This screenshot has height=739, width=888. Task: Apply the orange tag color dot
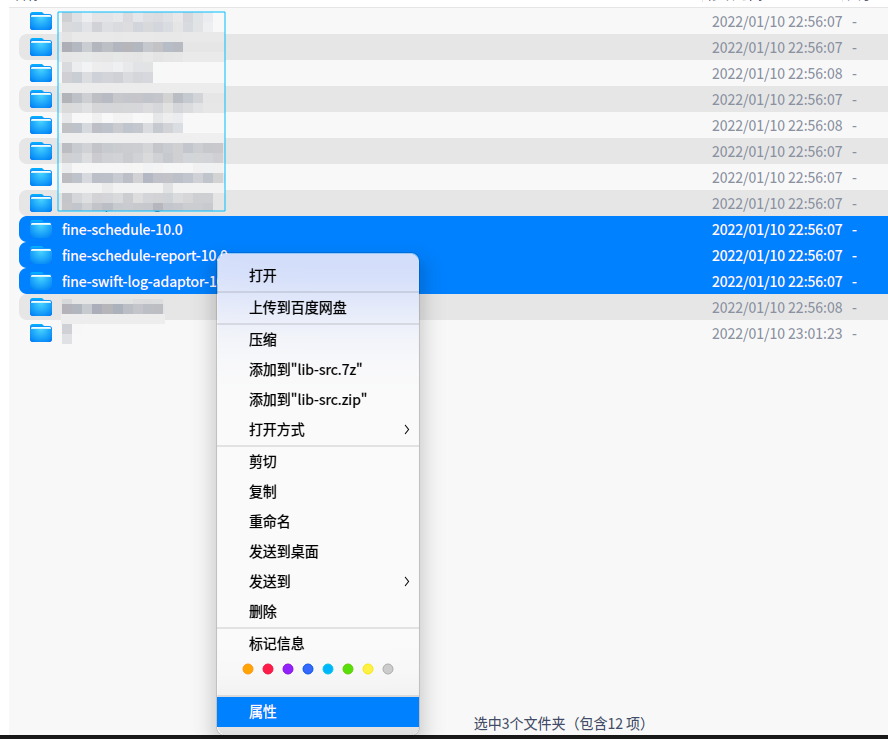click(248, 669)
